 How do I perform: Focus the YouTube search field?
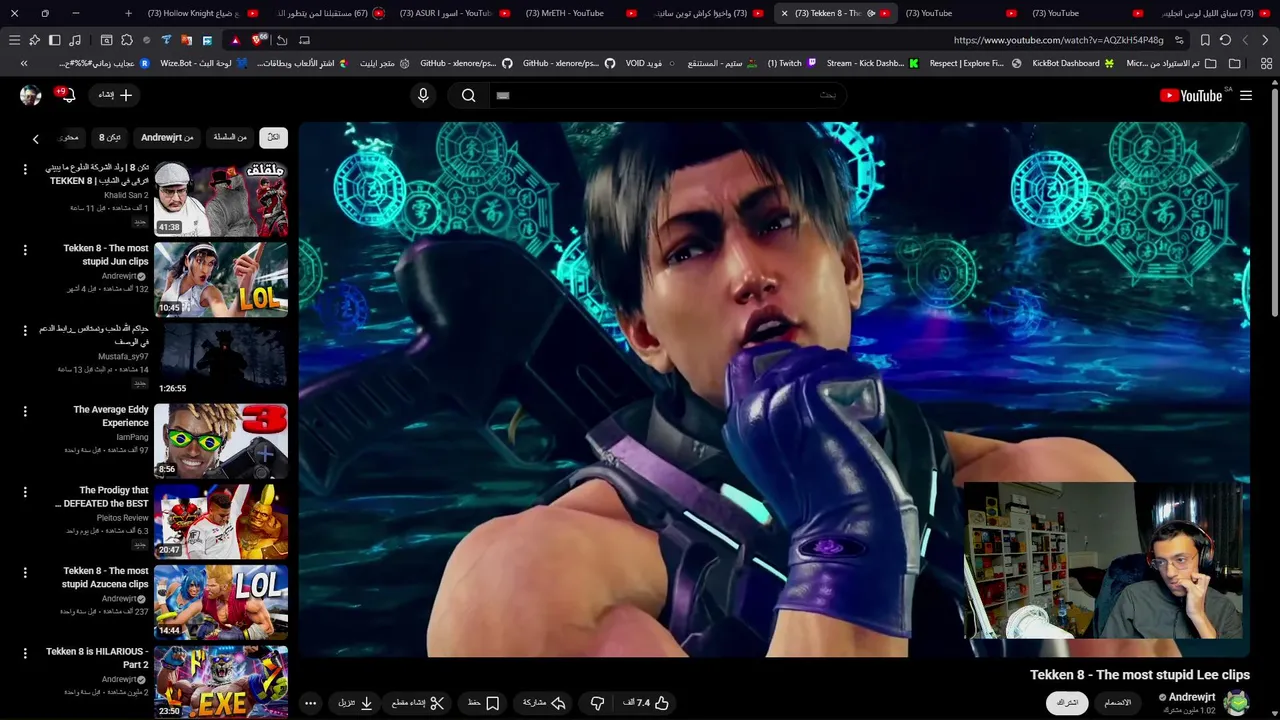668,95
